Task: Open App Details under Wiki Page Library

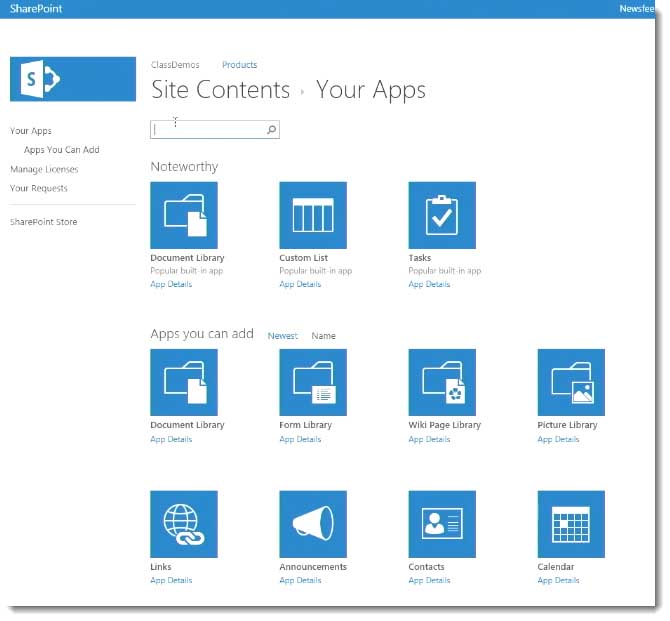Action: (x=429, y=439)
